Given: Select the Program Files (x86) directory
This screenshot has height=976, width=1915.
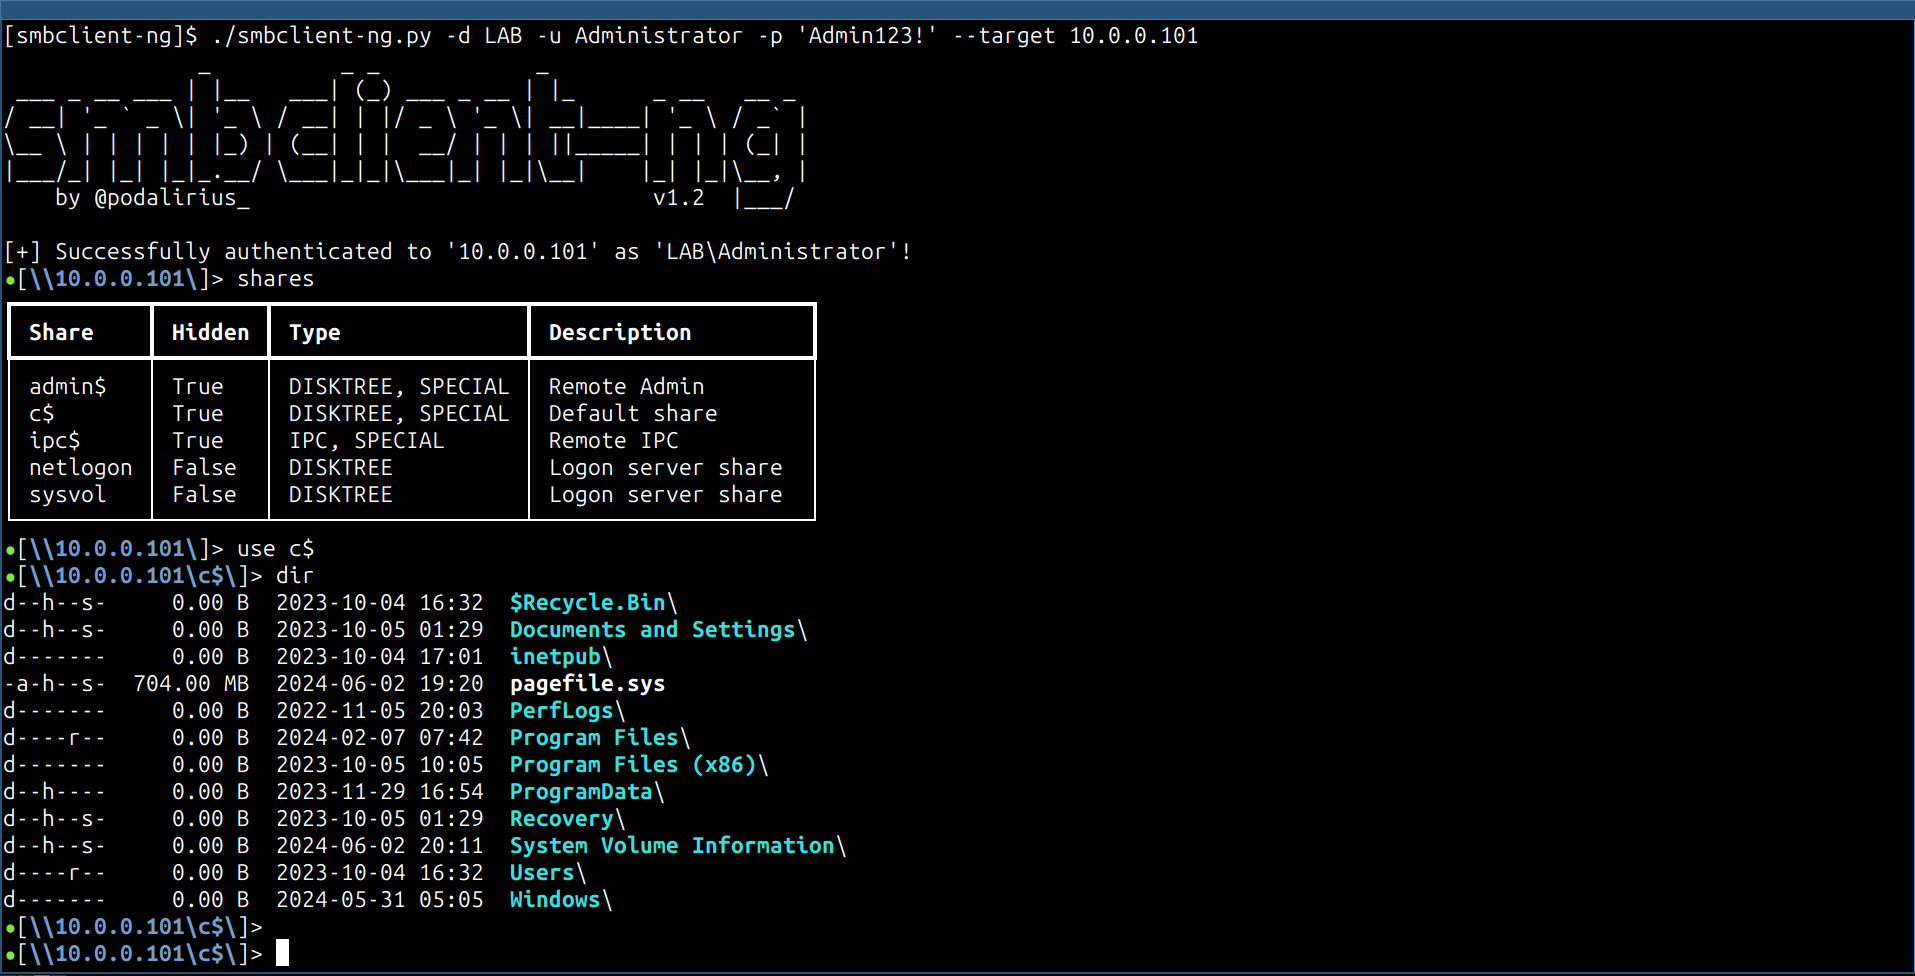Looking at the screenshot, I should click(x=633, y=765).
